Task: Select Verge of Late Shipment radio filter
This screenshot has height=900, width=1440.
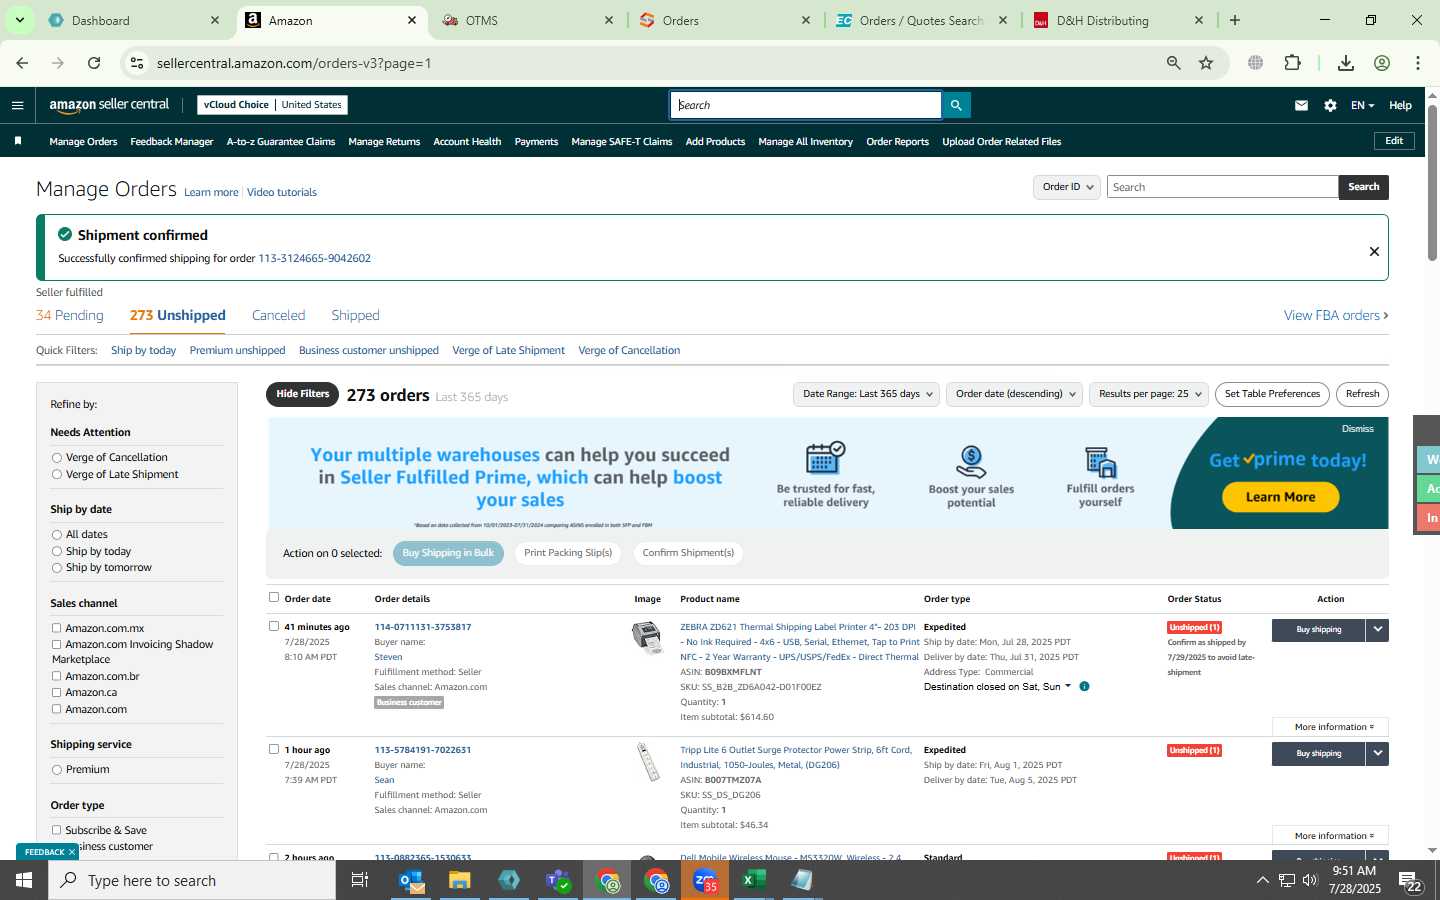Action: coord(57,475)
